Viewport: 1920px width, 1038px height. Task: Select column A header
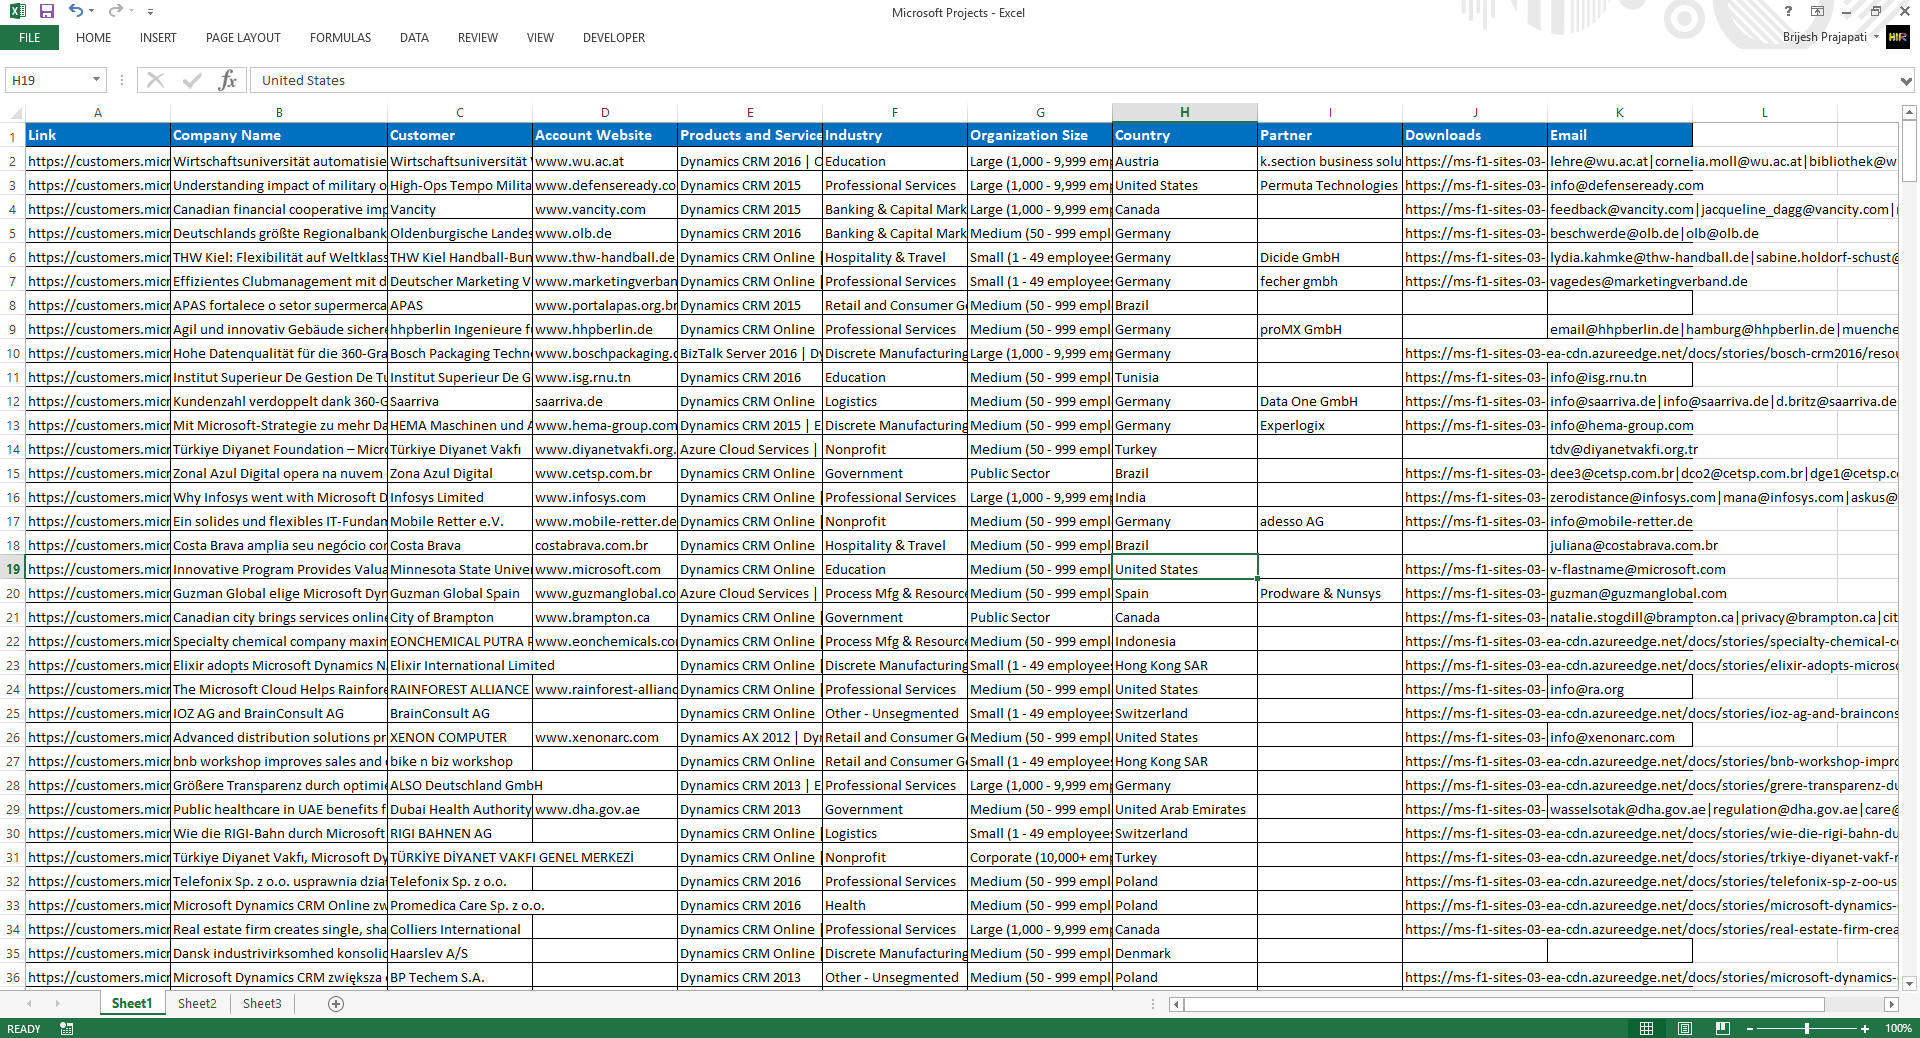pos(98,112)
